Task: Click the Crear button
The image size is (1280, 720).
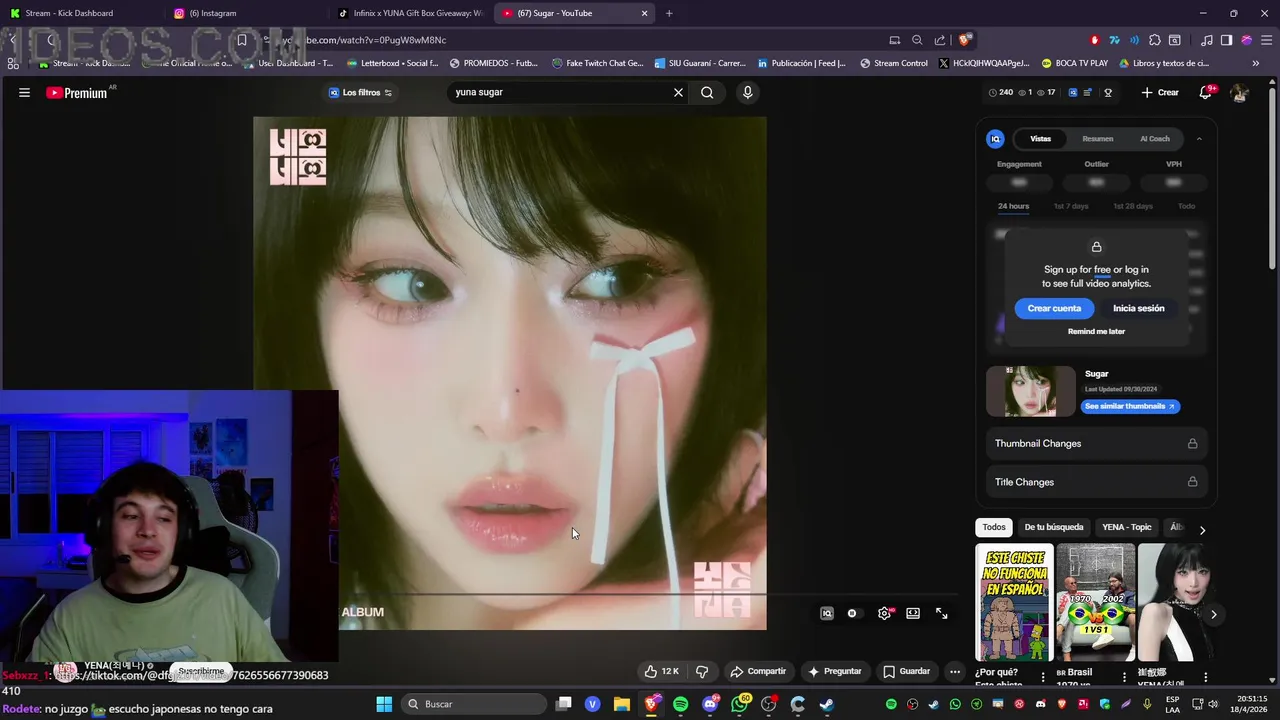Action: coord(1160,92)
